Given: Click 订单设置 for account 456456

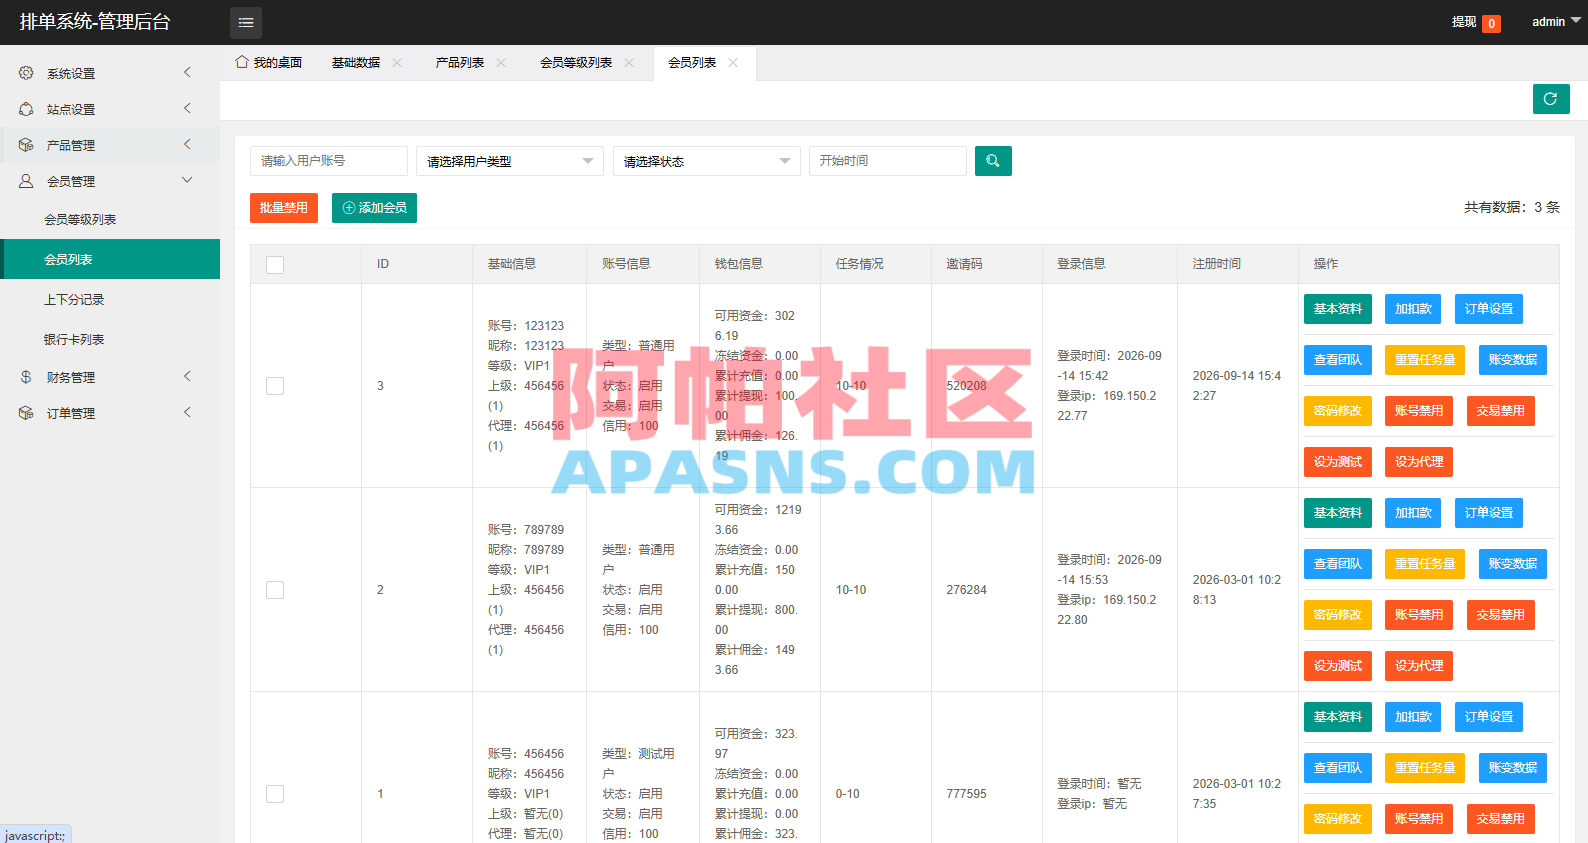Looking at the screenshot, I should [1489, 717].
